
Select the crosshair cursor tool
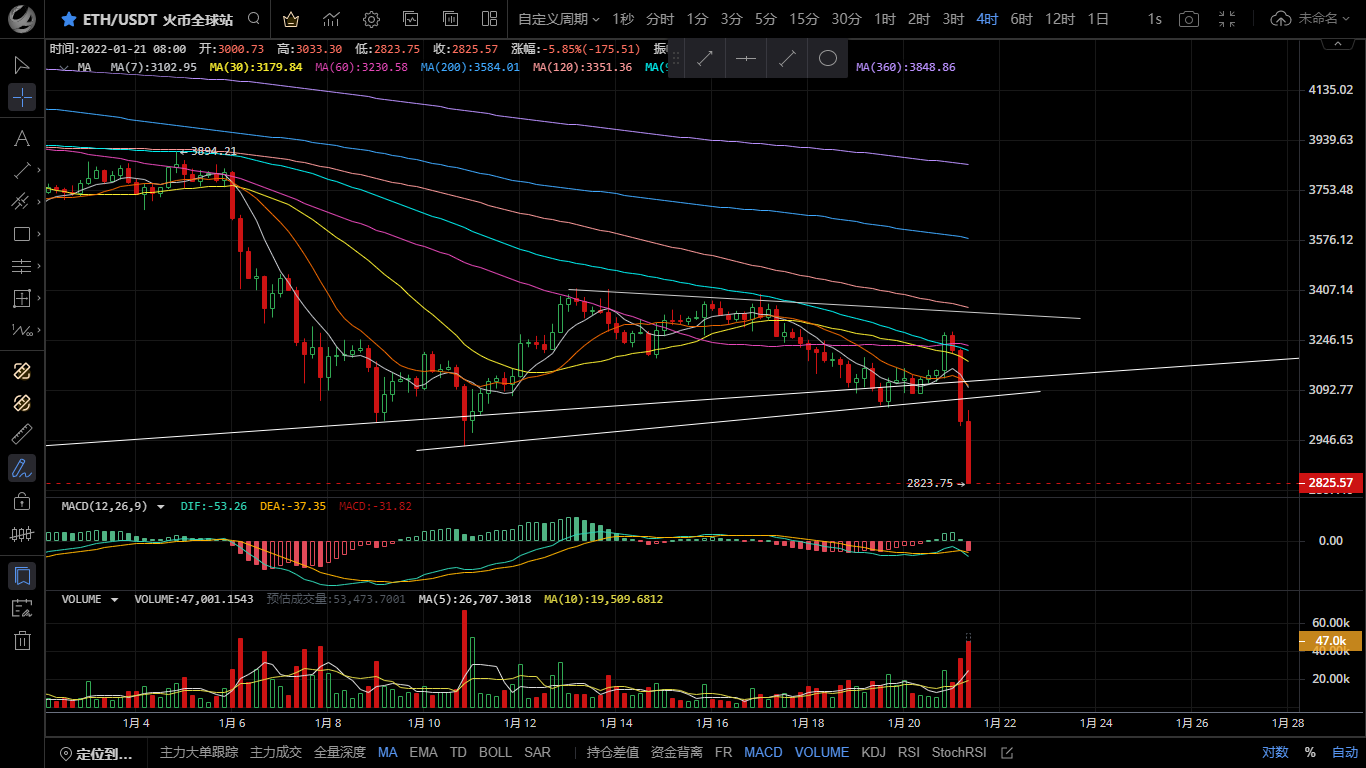coord(22,97)
